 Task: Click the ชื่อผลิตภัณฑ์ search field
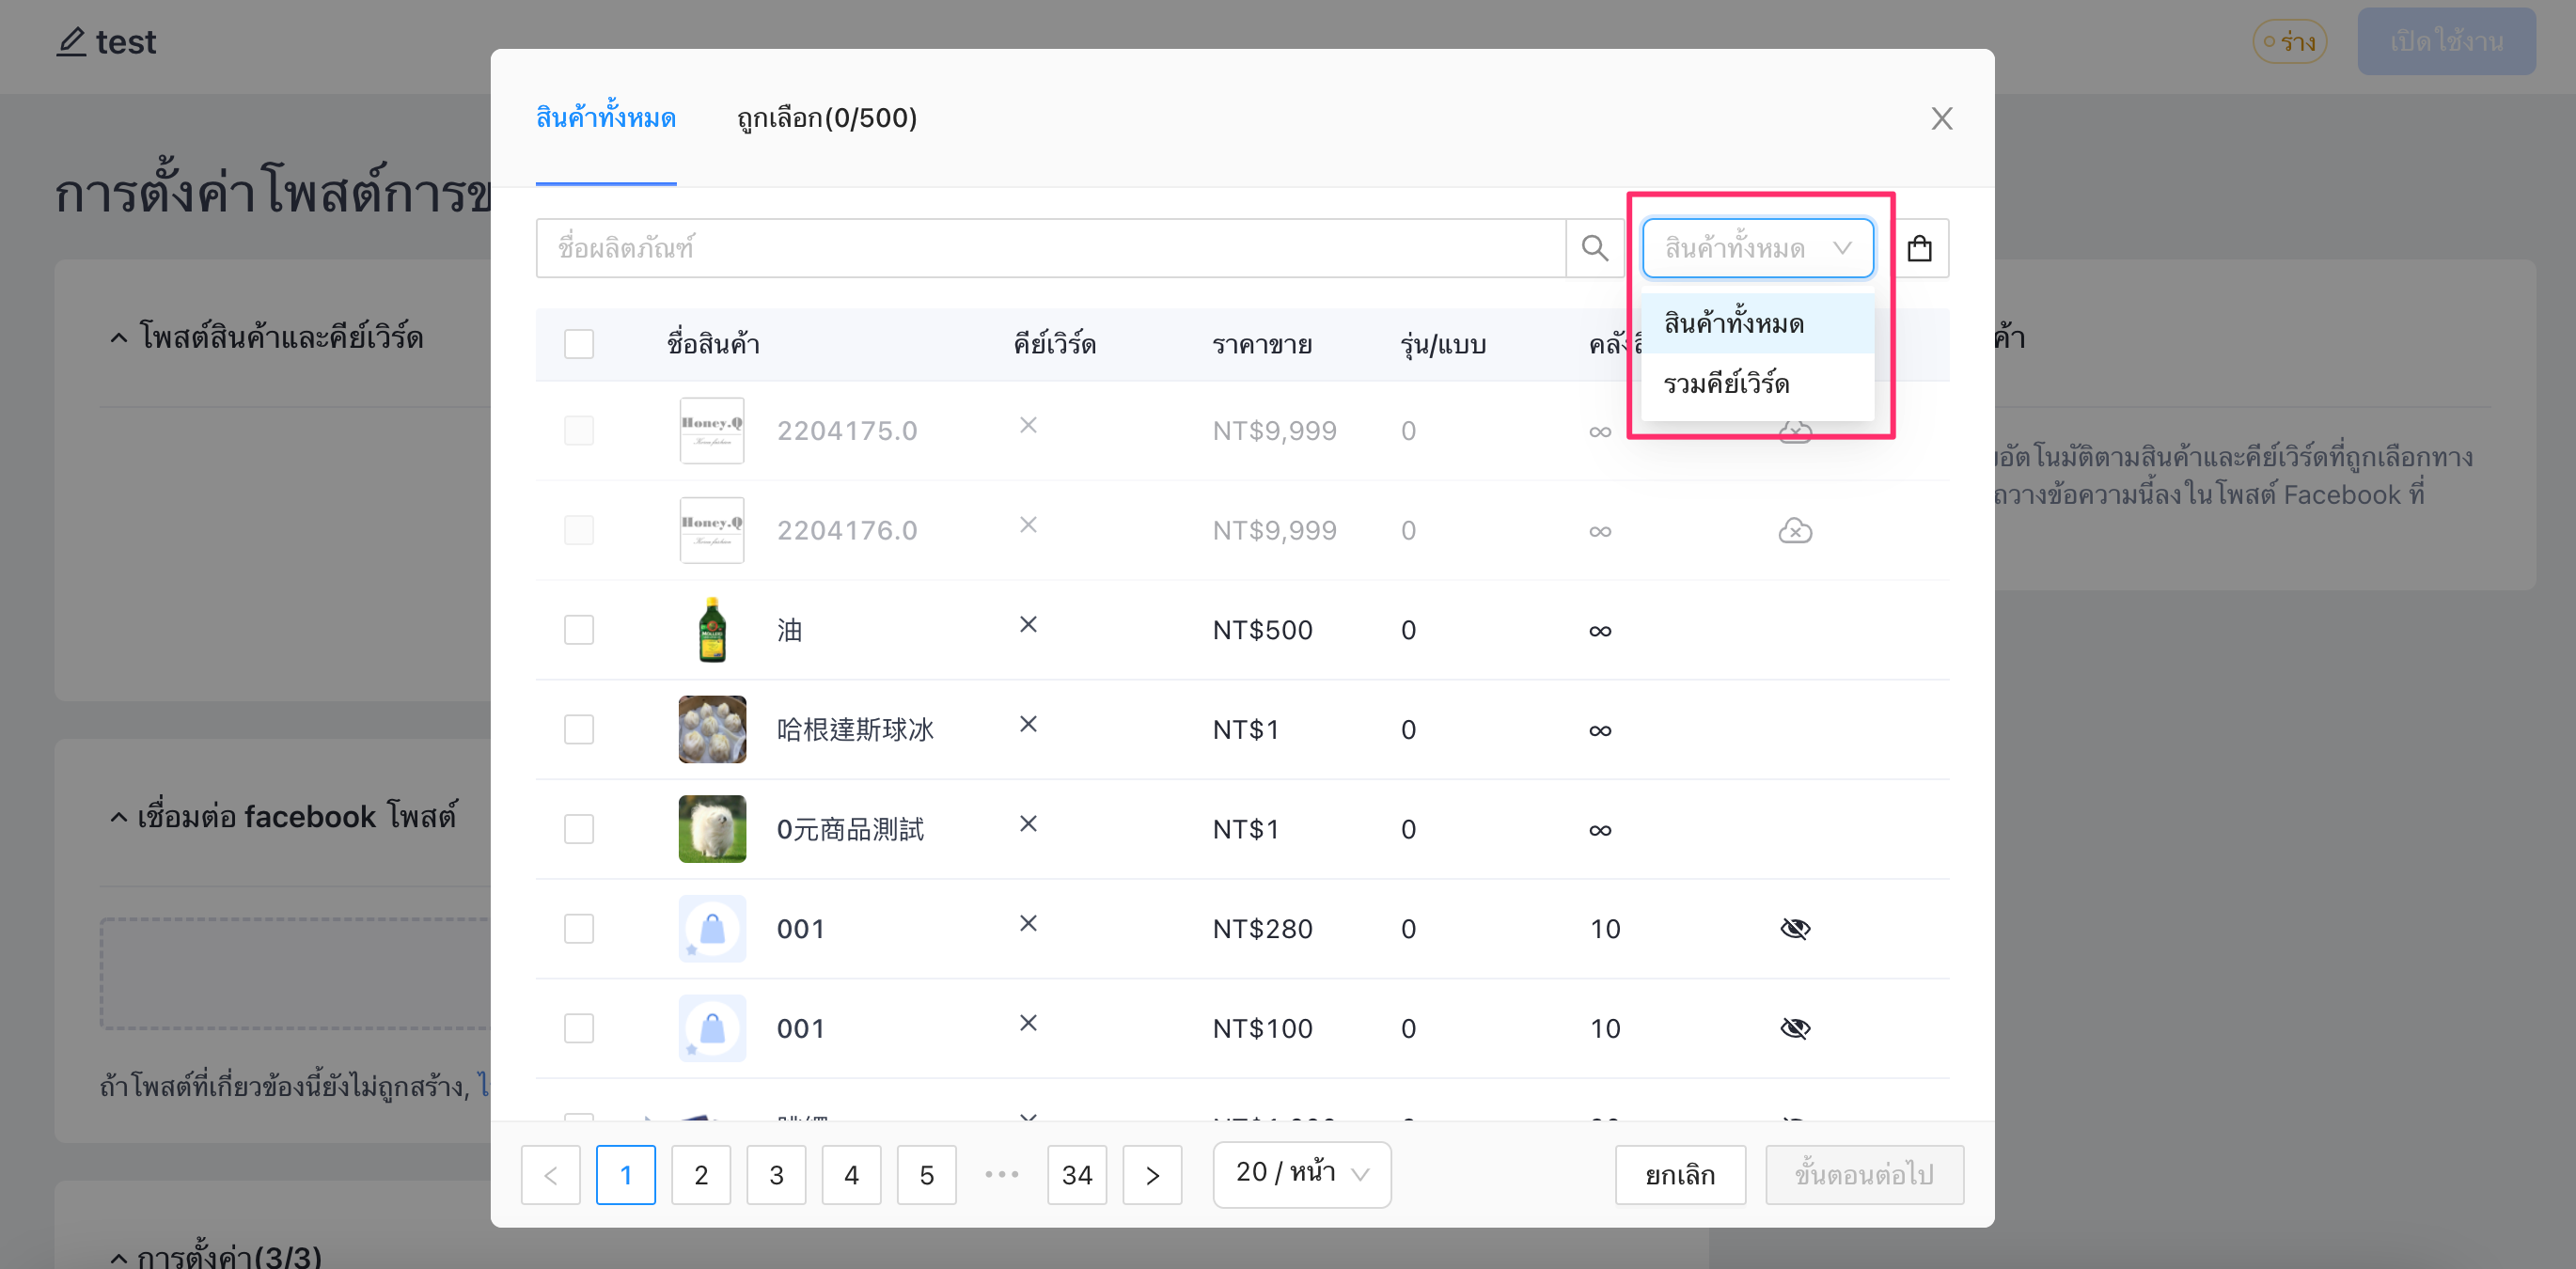tap(1050, 248)
